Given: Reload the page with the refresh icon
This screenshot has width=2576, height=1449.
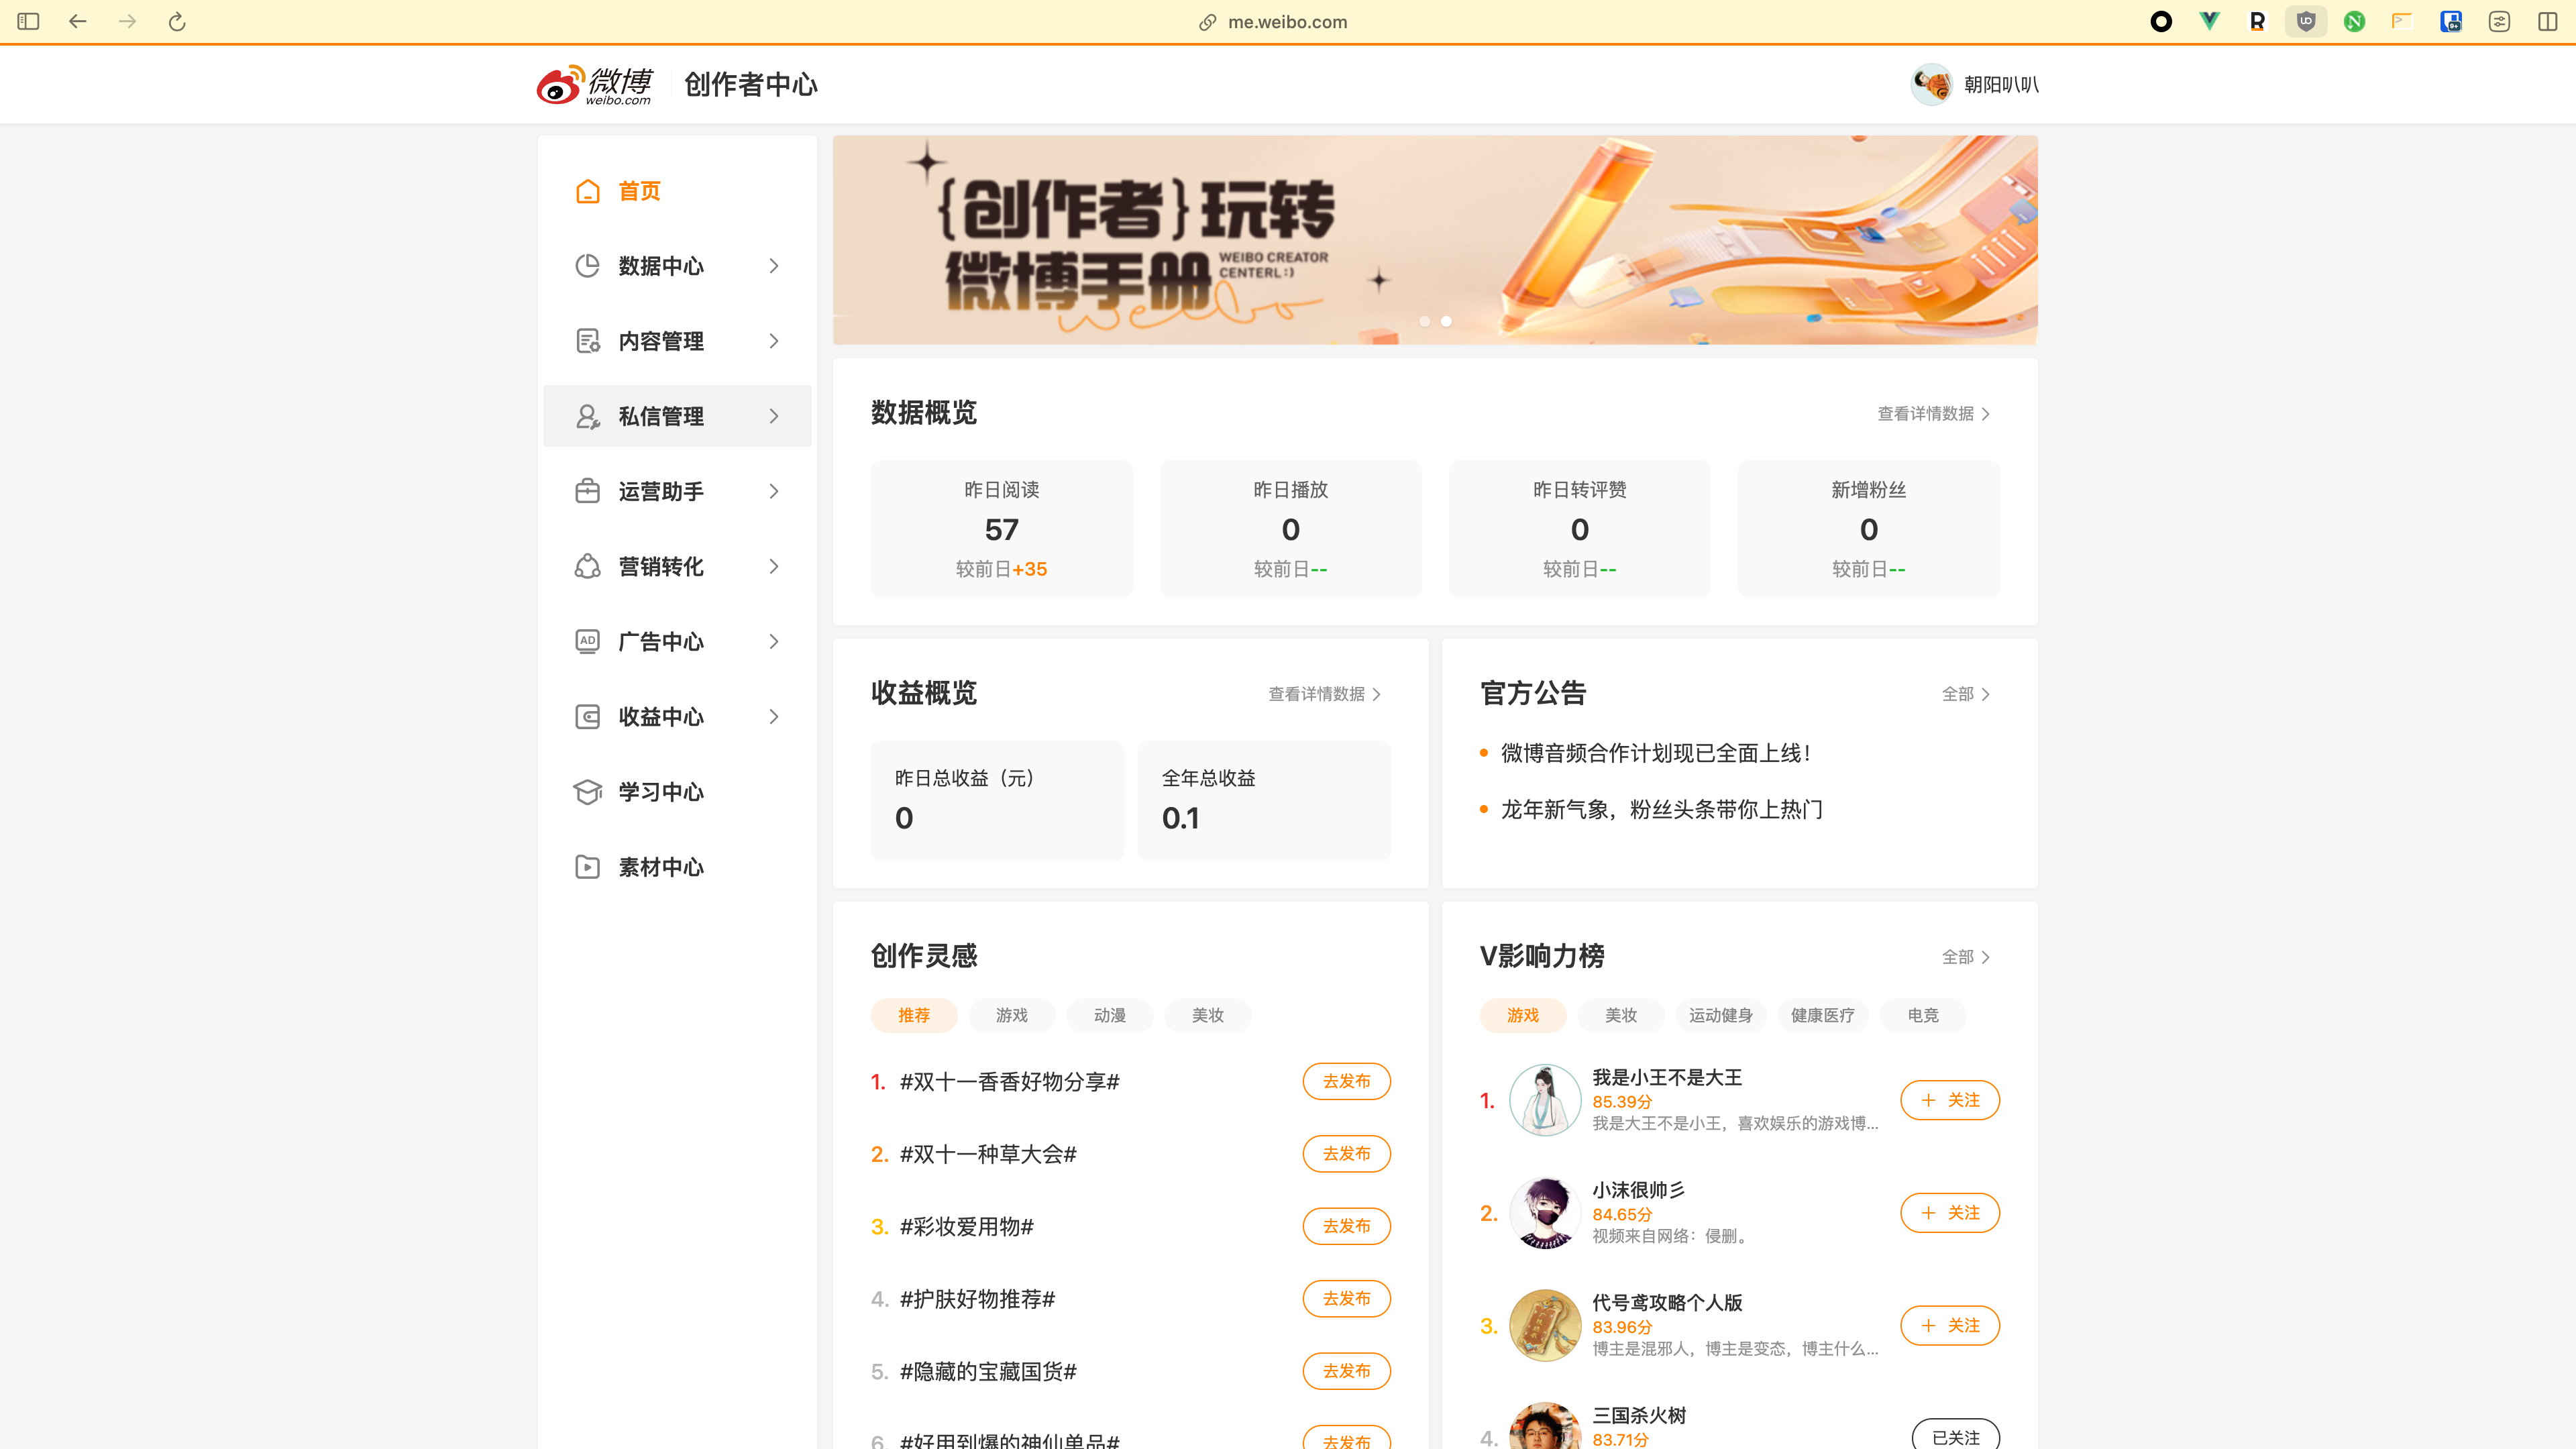Looking at the screenshot, I should 177,21.
